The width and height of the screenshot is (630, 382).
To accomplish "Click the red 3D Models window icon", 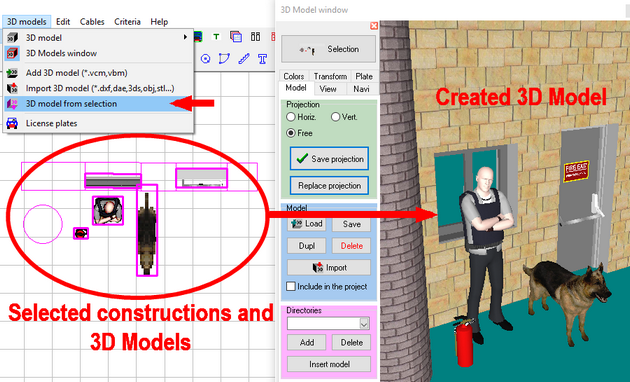I will 12,53.
